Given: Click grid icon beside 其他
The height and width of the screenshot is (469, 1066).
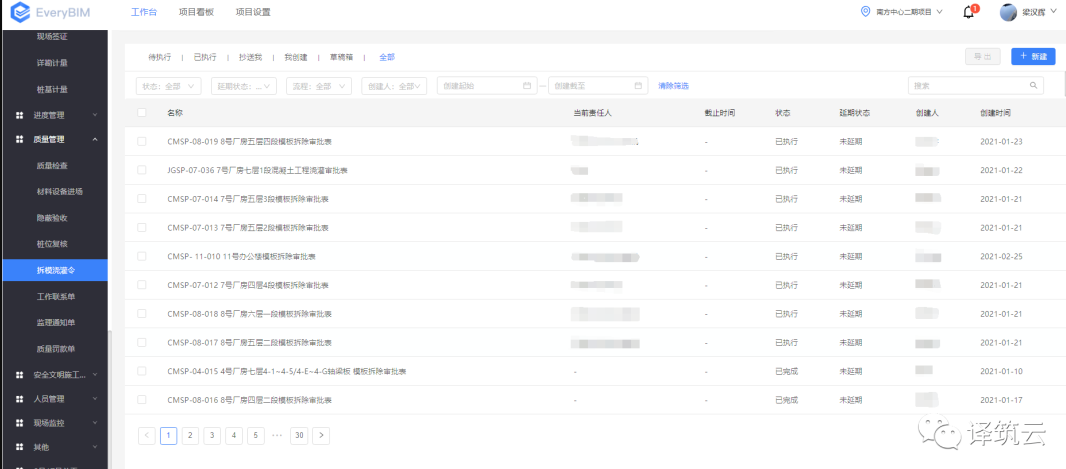Looking at the screenshot, I should coord(20,448).
